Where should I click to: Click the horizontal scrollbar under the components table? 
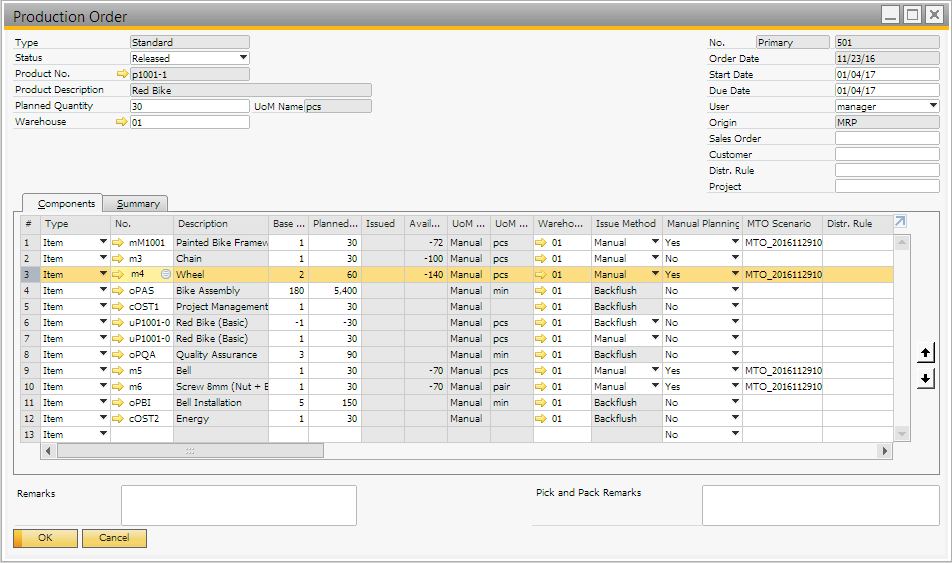pyautogui.click(x=190, y=451)
